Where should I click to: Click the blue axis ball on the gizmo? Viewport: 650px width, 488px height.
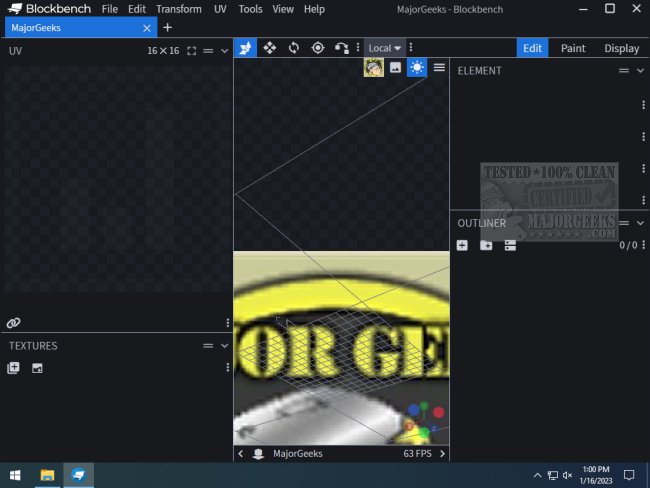[413, 410]
